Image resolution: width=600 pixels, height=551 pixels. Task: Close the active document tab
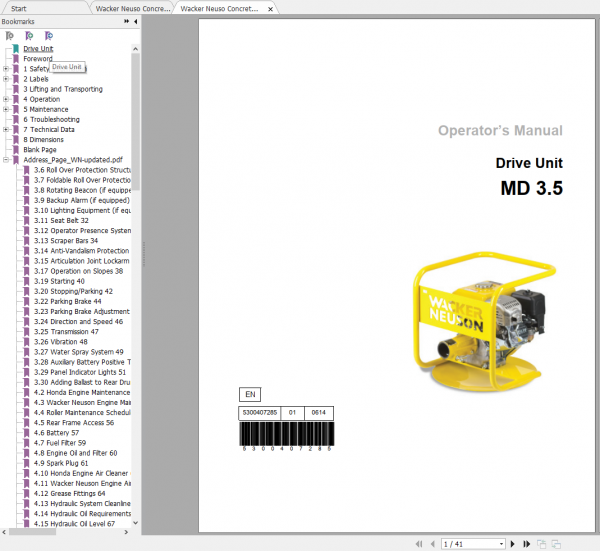point(271,9)
